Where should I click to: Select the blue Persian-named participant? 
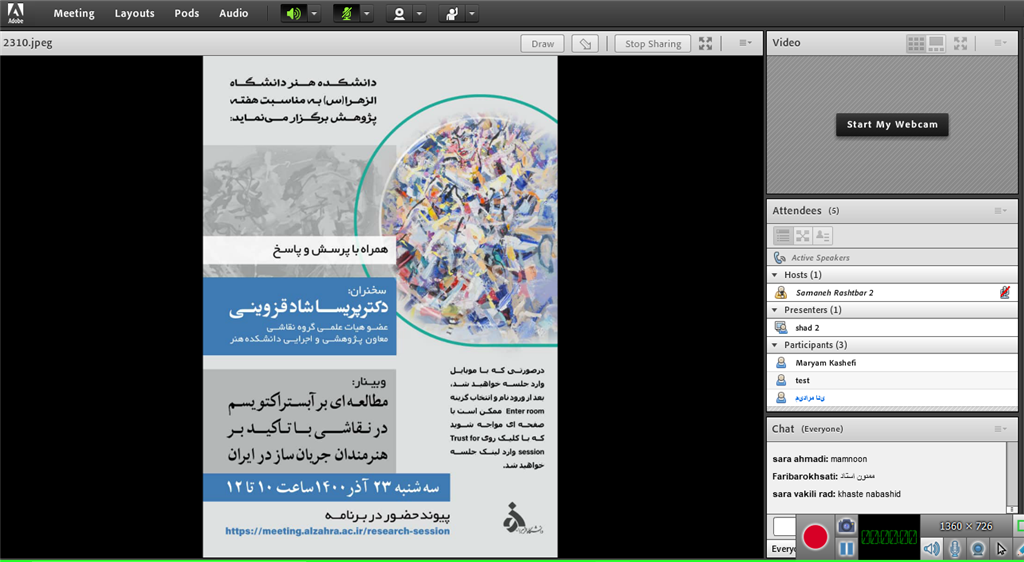click(x=892, y=398)
